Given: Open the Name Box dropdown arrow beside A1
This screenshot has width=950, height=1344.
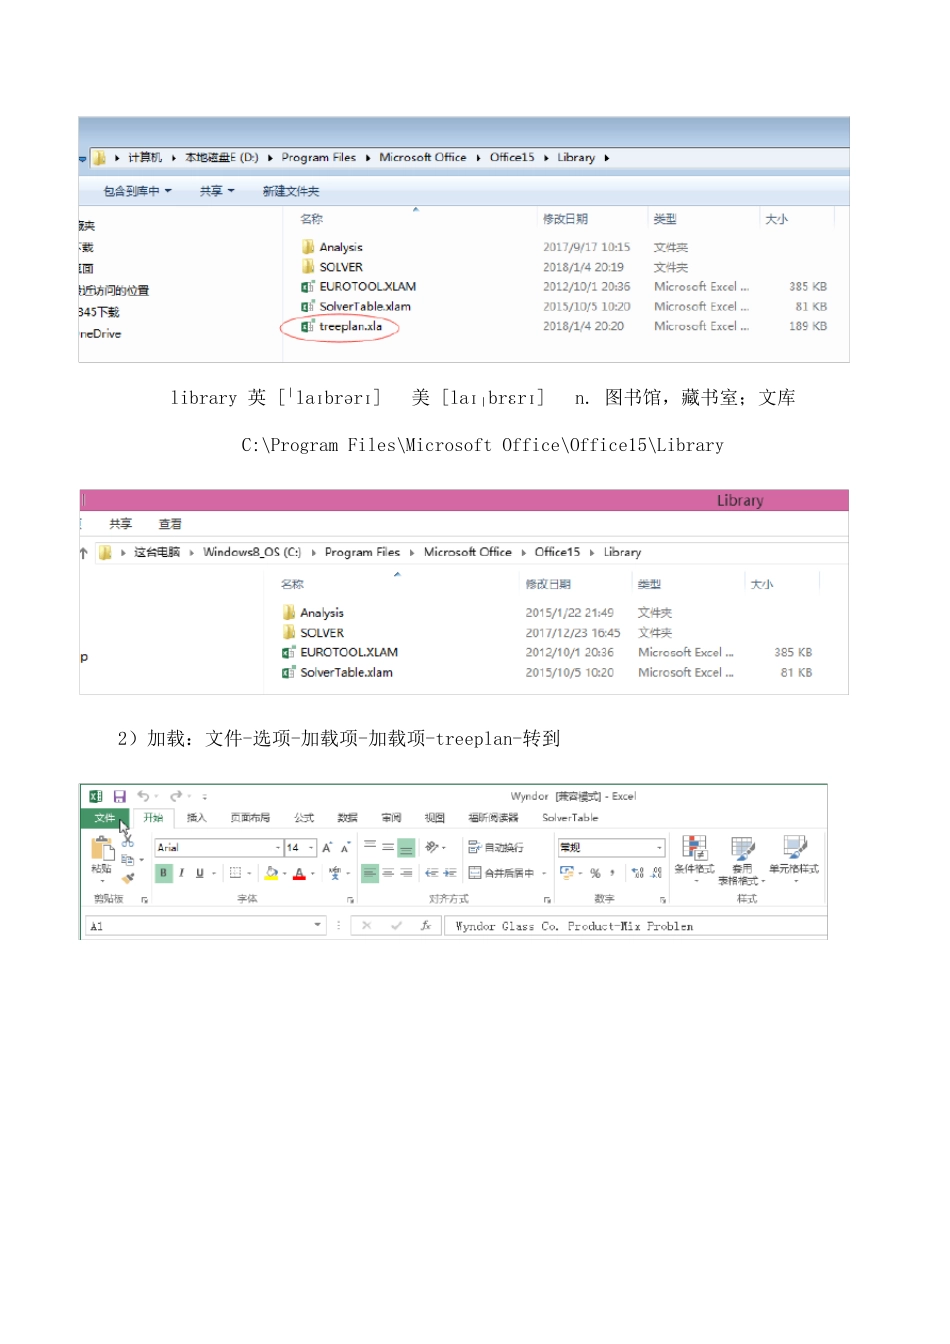Looking at the screenshot, I should pyautogui.click(x=318, y=925).
